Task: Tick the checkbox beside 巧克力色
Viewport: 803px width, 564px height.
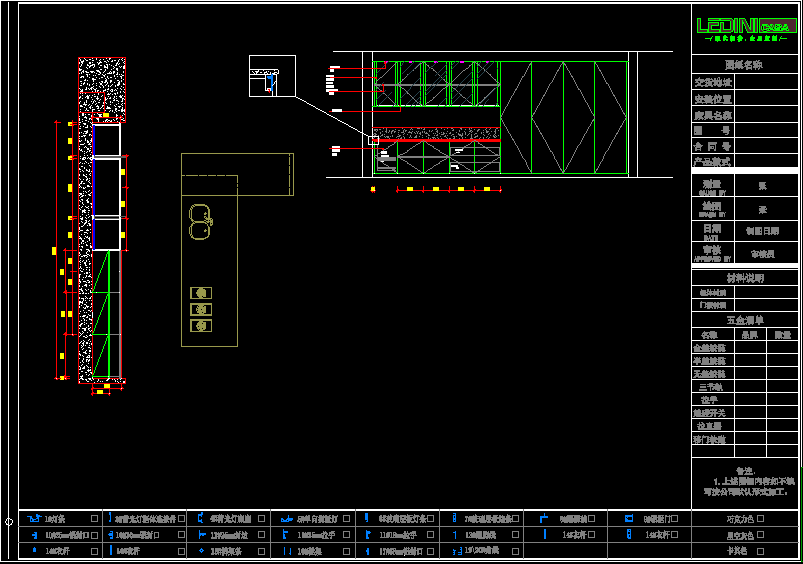Action: point(761,519)
